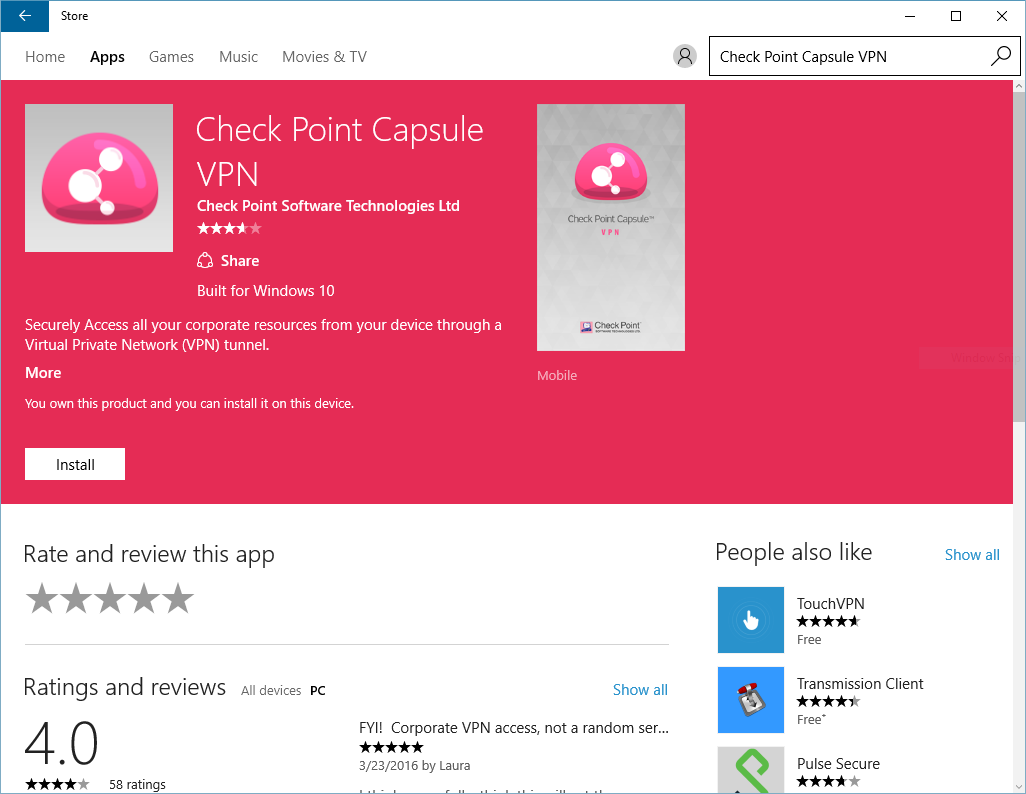Switch to the Movies & TV tab

tap(324, 57)
